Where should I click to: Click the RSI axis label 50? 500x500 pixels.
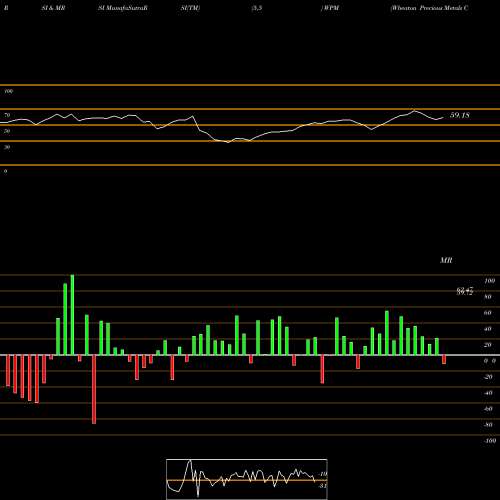point(7,131)
